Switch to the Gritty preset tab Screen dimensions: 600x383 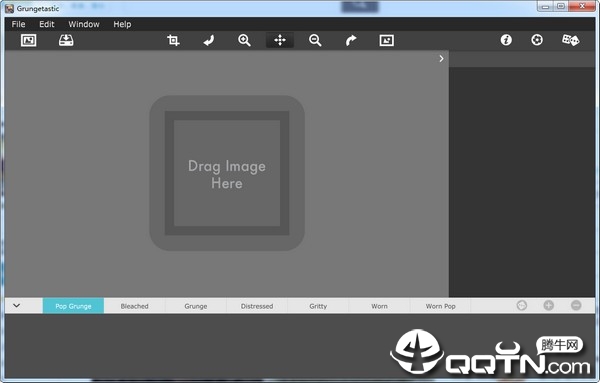[318, 306]
